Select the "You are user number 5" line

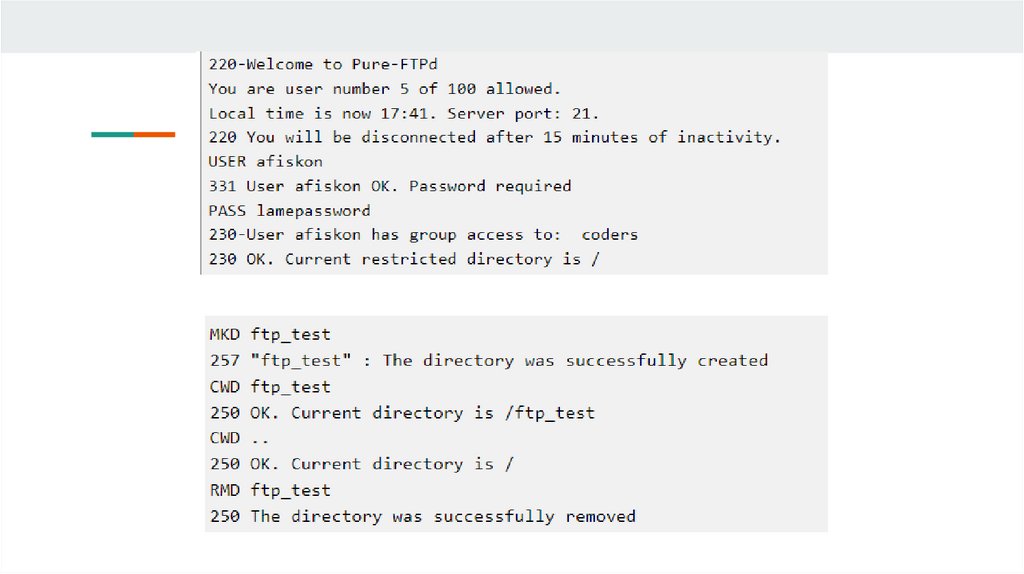[x=384, y=89]
